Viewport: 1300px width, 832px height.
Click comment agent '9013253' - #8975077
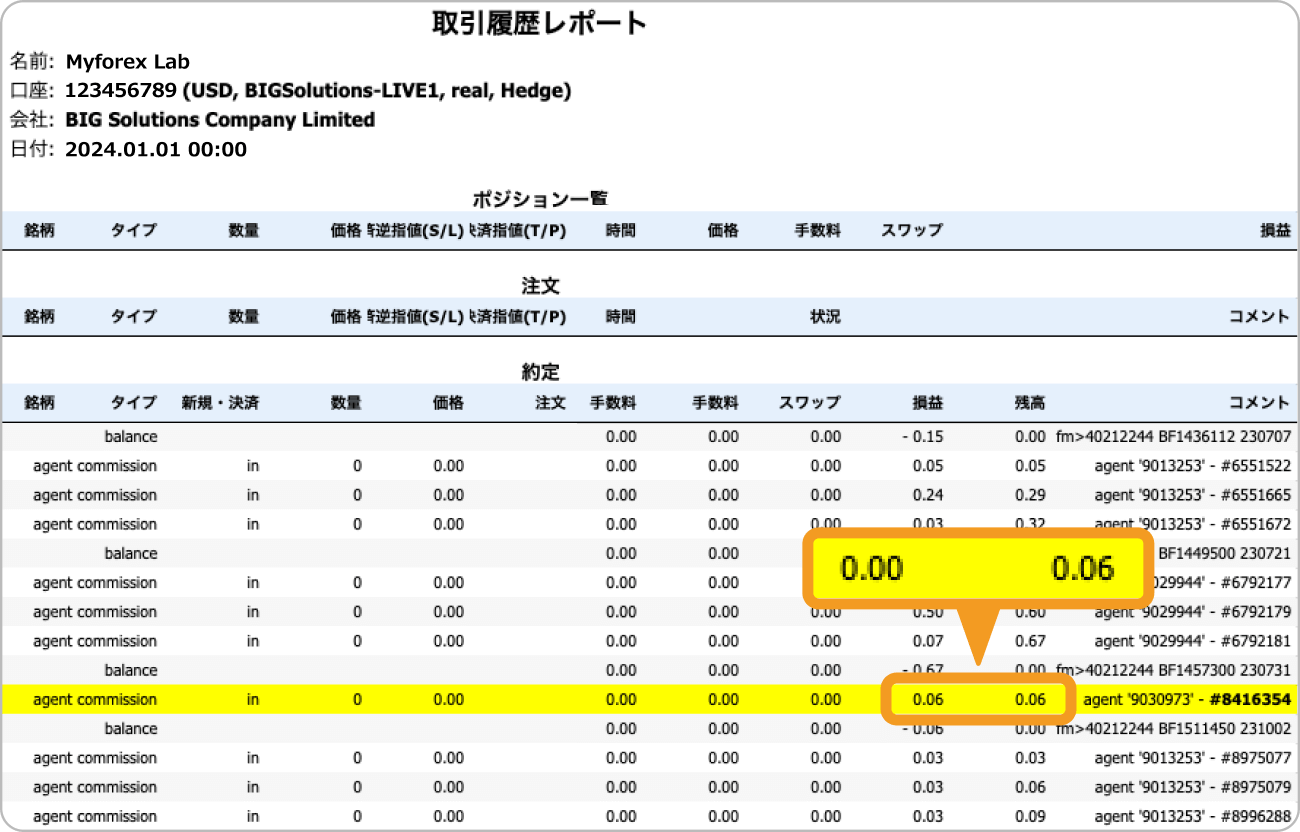point(1192,758)
